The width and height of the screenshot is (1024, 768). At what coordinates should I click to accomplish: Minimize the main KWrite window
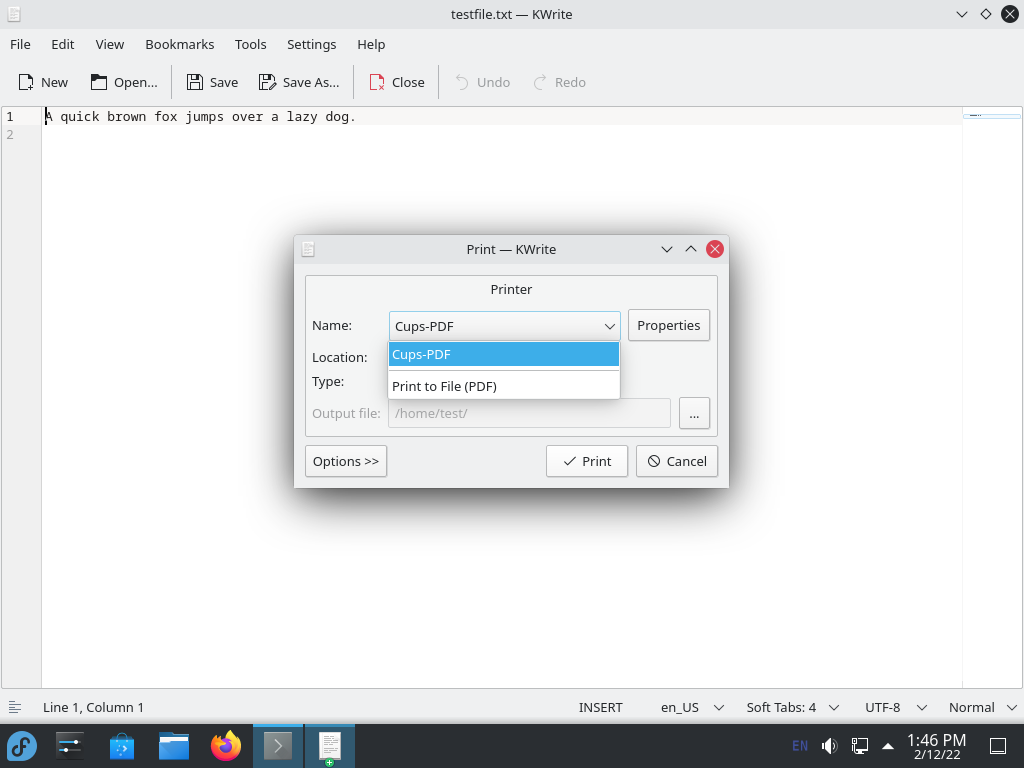click(961, 14)
